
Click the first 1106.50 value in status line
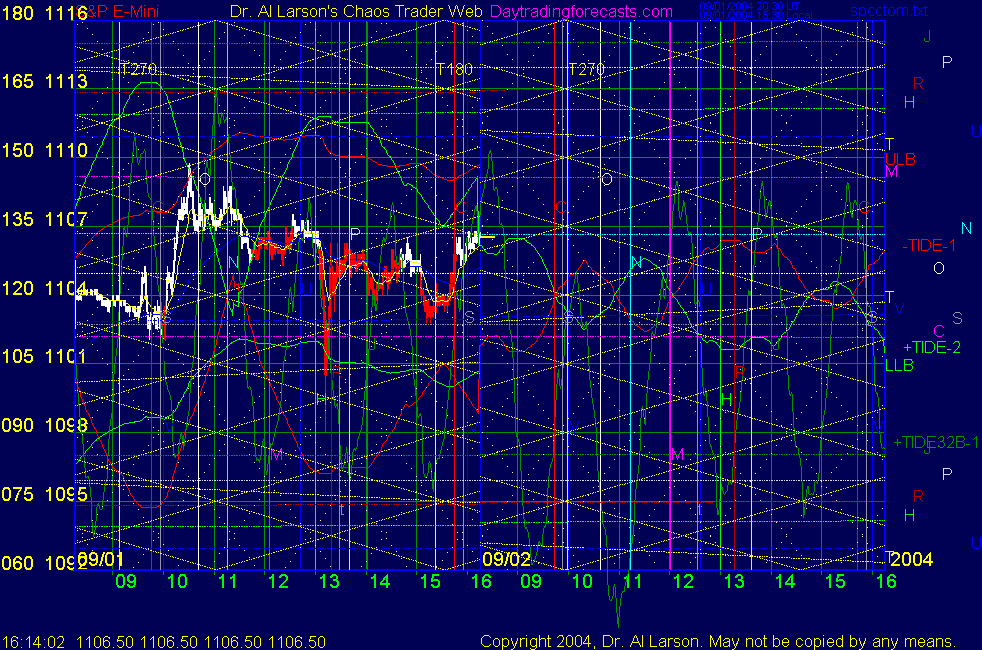click(x=105, y=642)
